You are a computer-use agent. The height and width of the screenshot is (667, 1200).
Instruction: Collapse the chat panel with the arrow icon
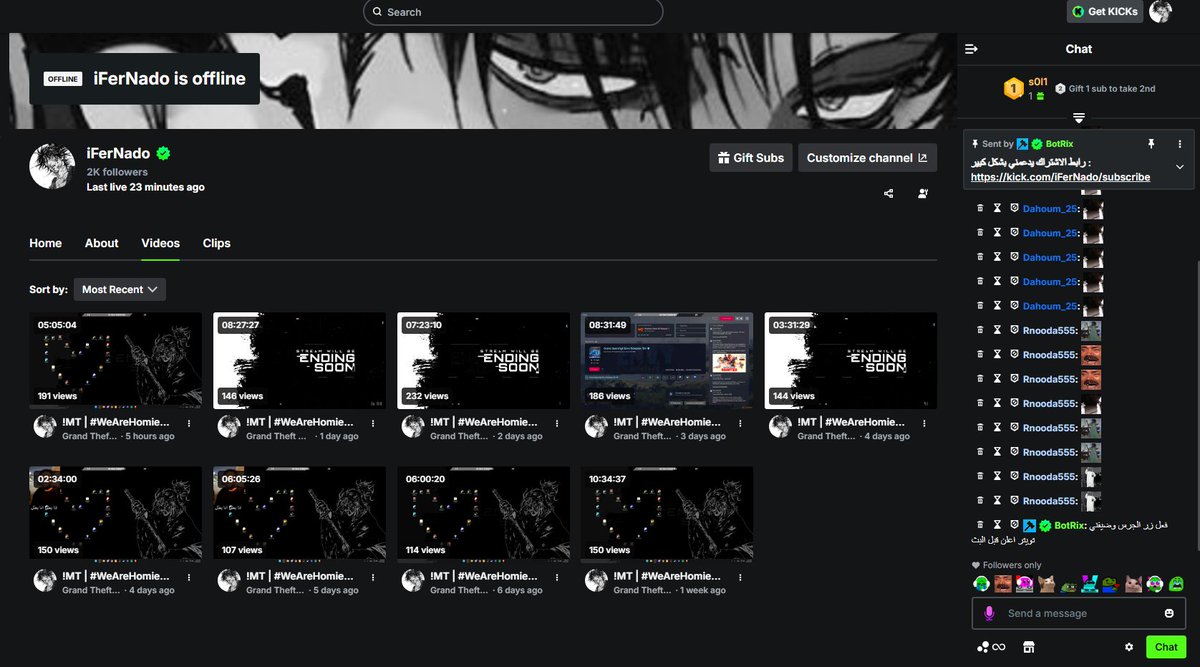click(x=971, y=49)
